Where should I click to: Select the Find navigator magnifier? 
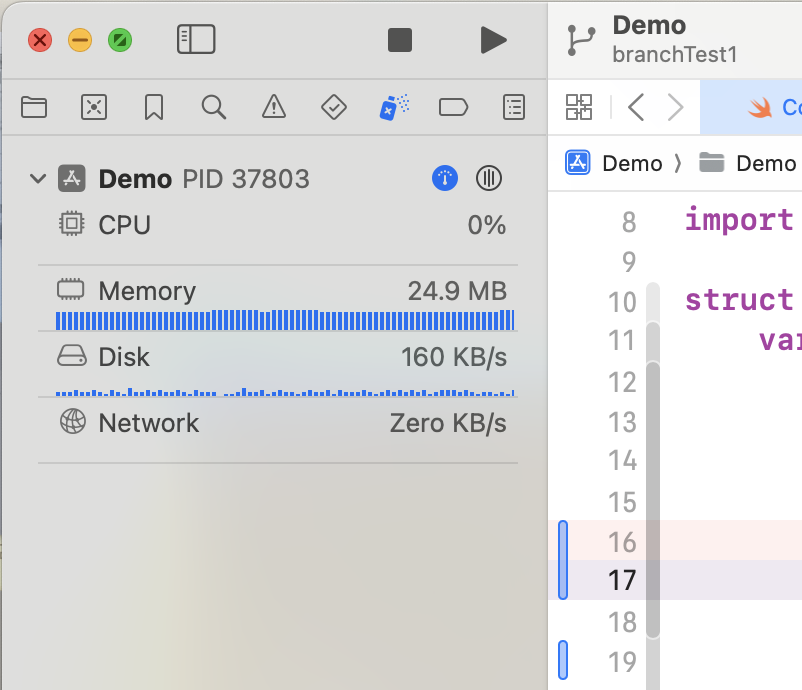(x=213, y=107)
